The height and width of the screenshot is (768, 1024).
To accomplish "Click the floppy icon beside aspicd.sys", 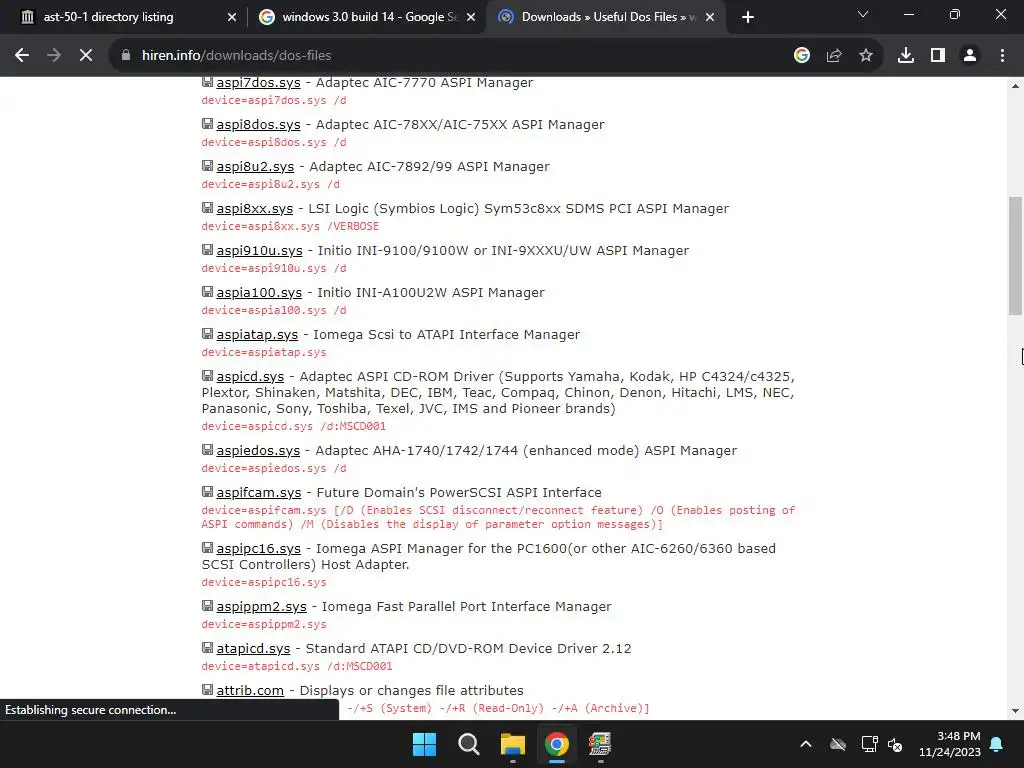I will (207, 376).
